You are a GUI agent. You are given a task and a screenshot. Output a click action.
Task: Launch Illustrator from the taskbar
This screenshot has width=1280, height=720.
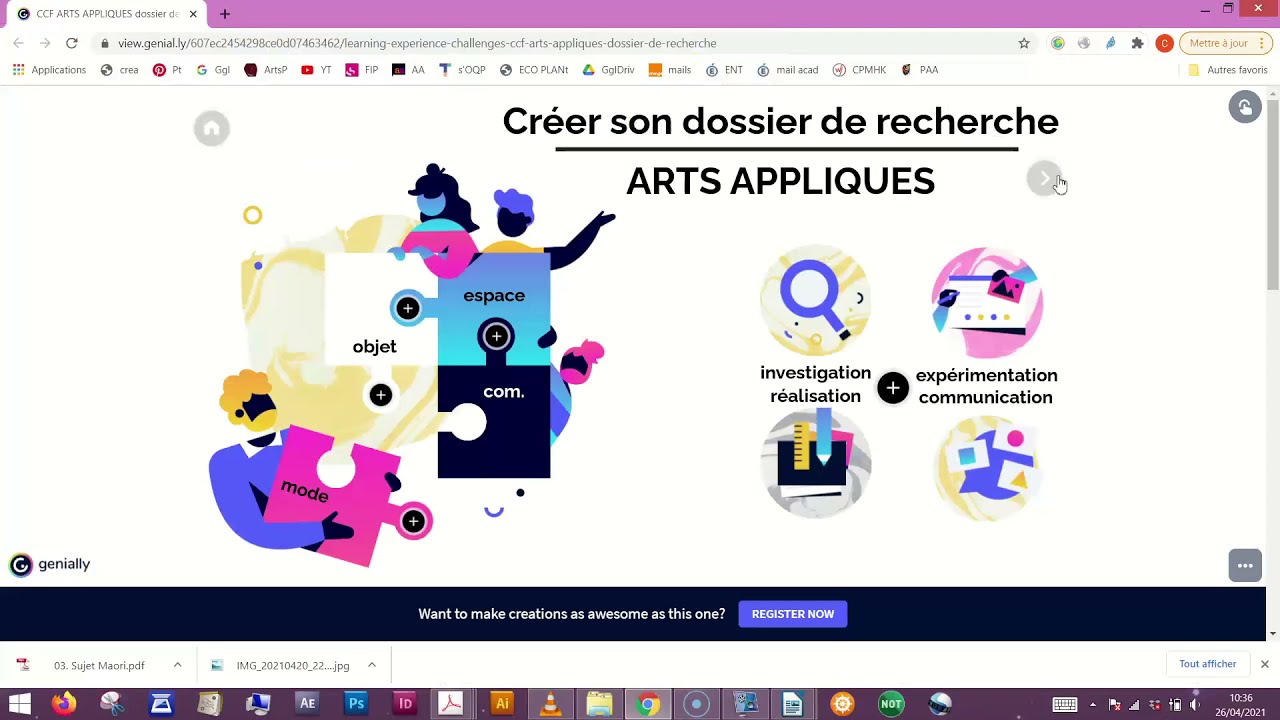click(x=502, y=704)
